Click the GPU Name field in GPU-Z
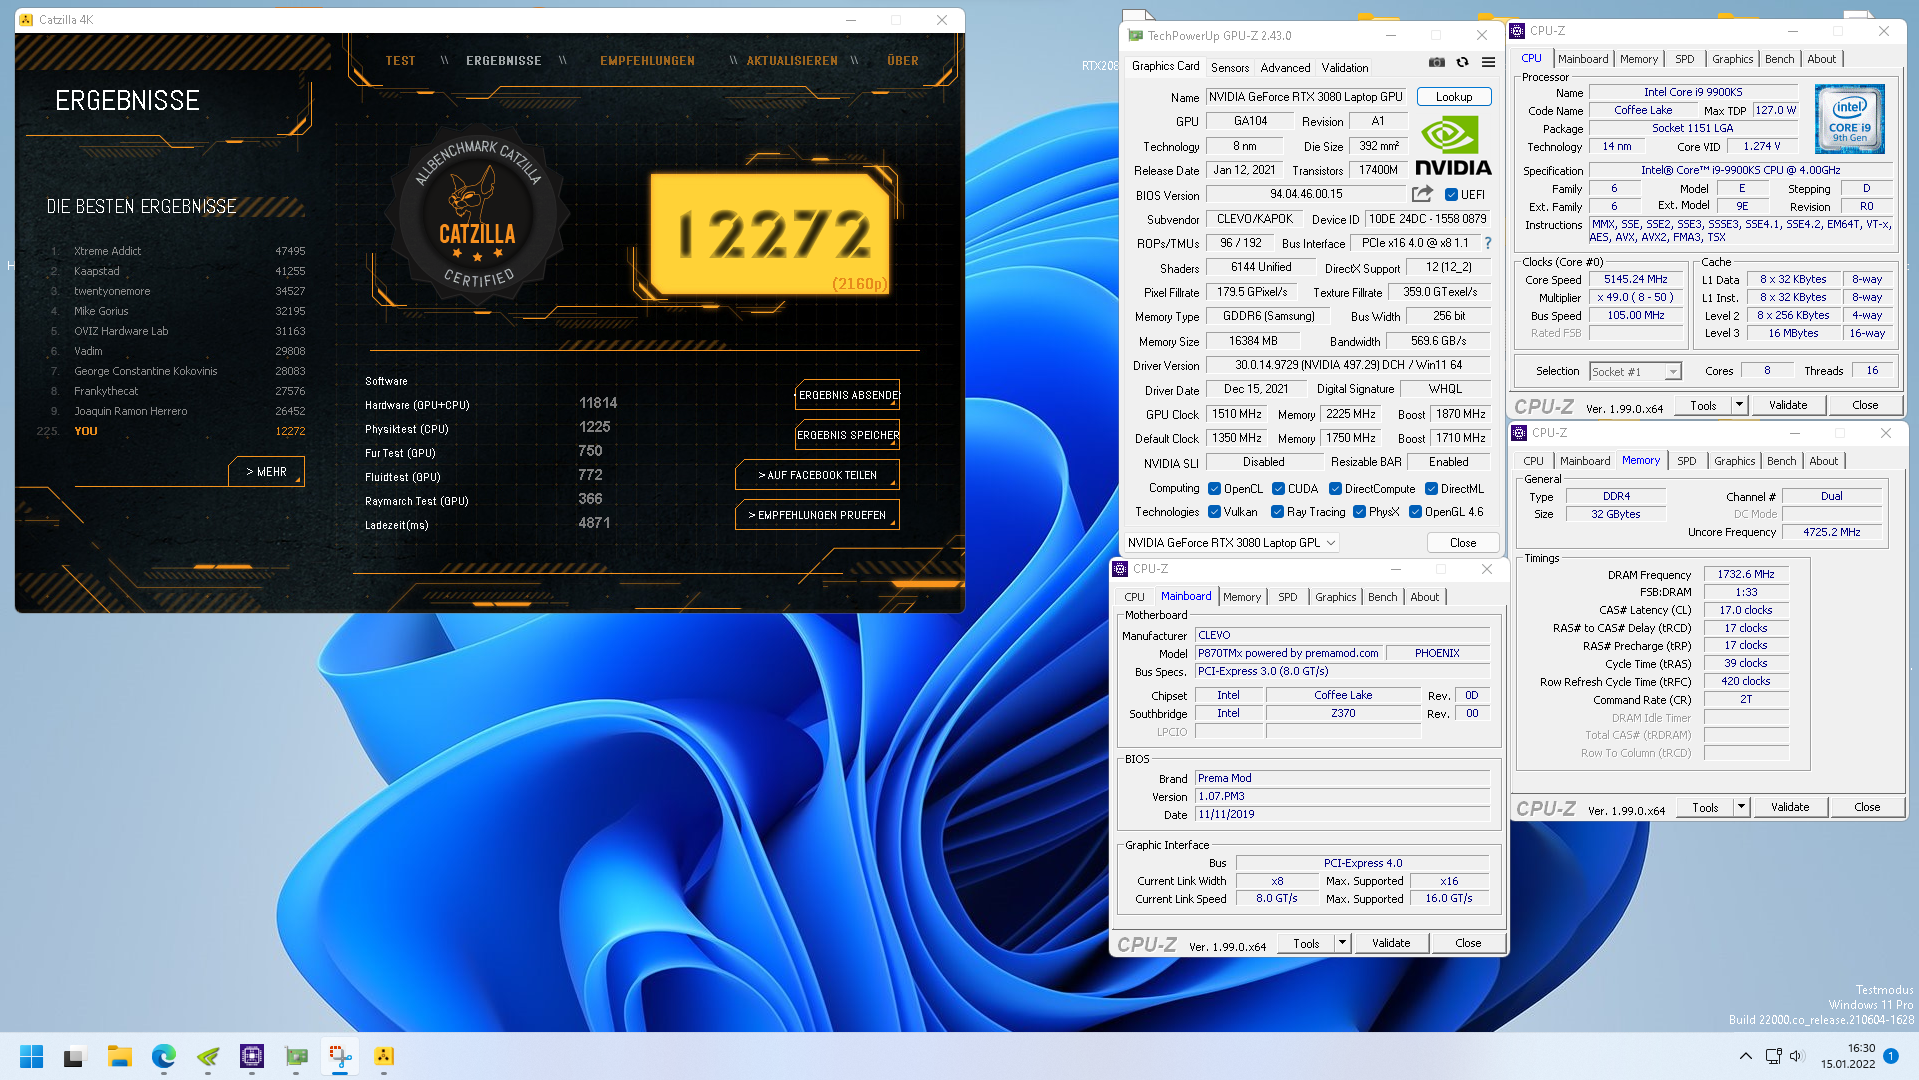1919x1080 pixels. coord(1305,97)
